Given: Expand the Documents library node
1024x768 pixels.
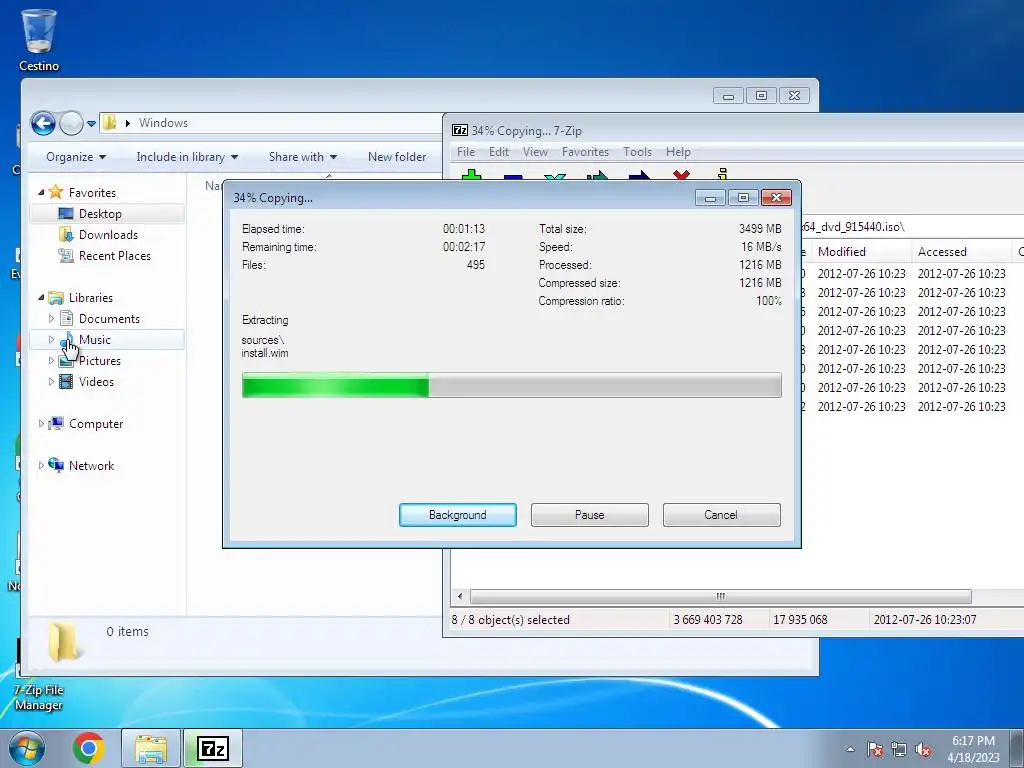Looking at the screenshot, I should tap(51, 318).
